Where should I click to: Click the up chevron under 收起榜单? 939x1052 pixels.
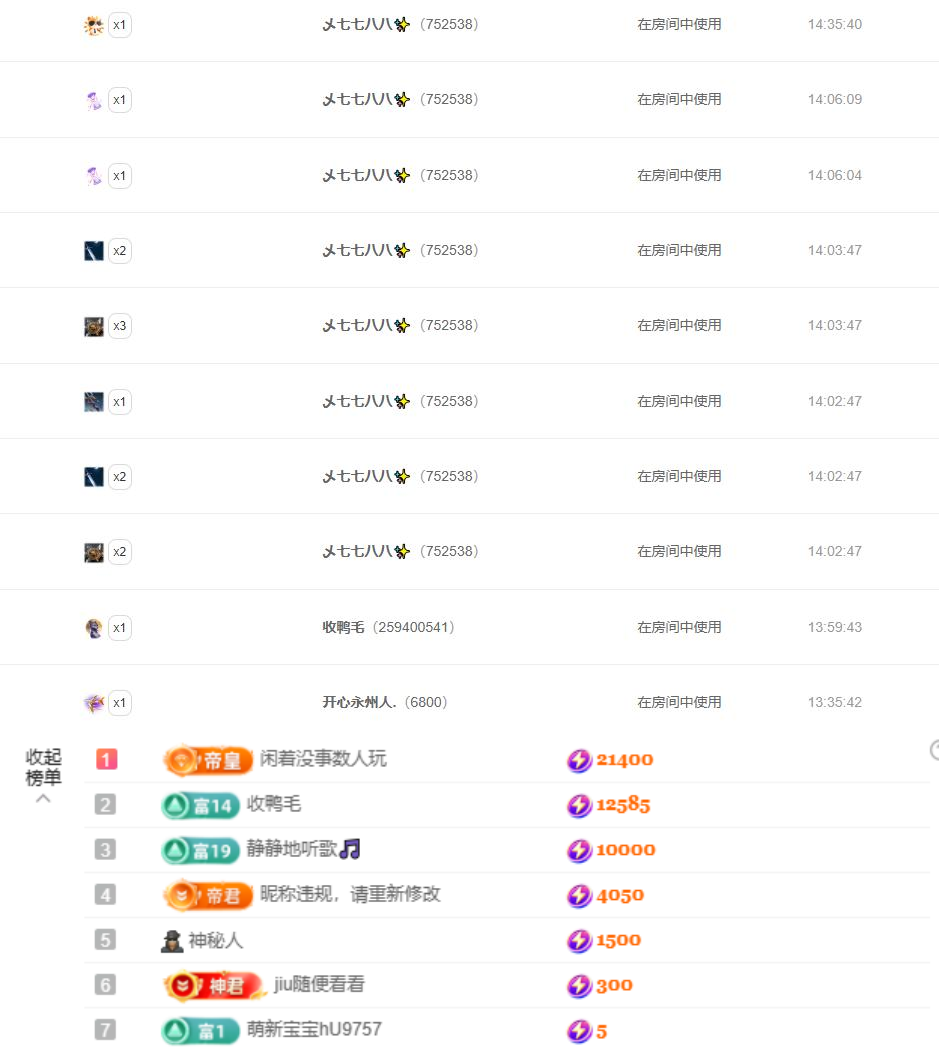click(x=43, y=799)
